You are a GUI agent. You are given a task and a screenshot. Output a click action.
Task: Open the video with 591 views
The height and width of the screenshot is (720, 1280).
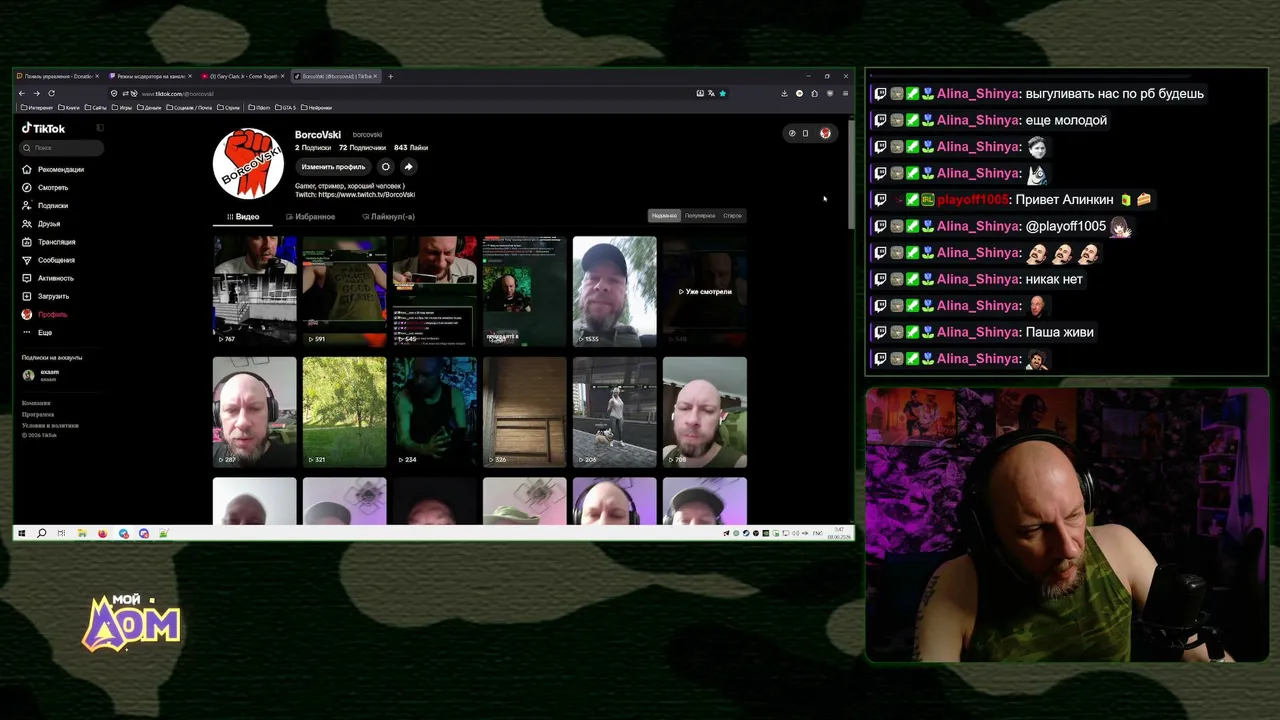point(345,291)
